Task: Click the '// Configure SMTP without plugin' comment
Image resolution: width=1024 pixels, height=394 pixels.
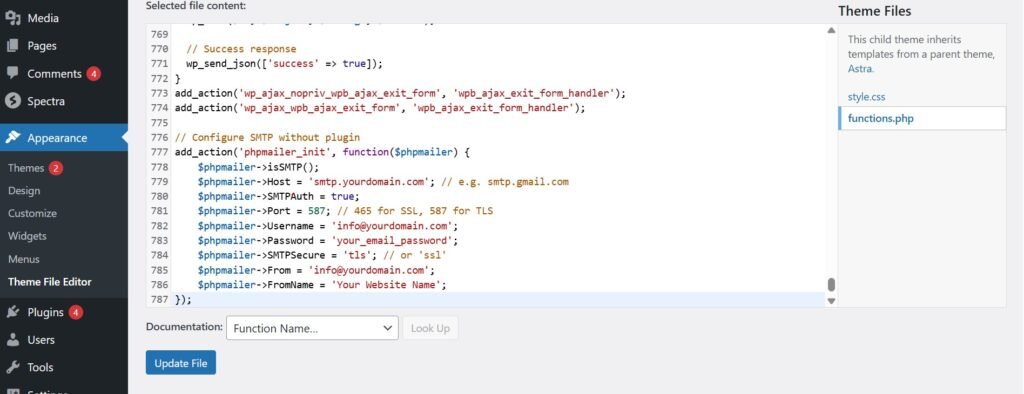Action: pos(267,137)
